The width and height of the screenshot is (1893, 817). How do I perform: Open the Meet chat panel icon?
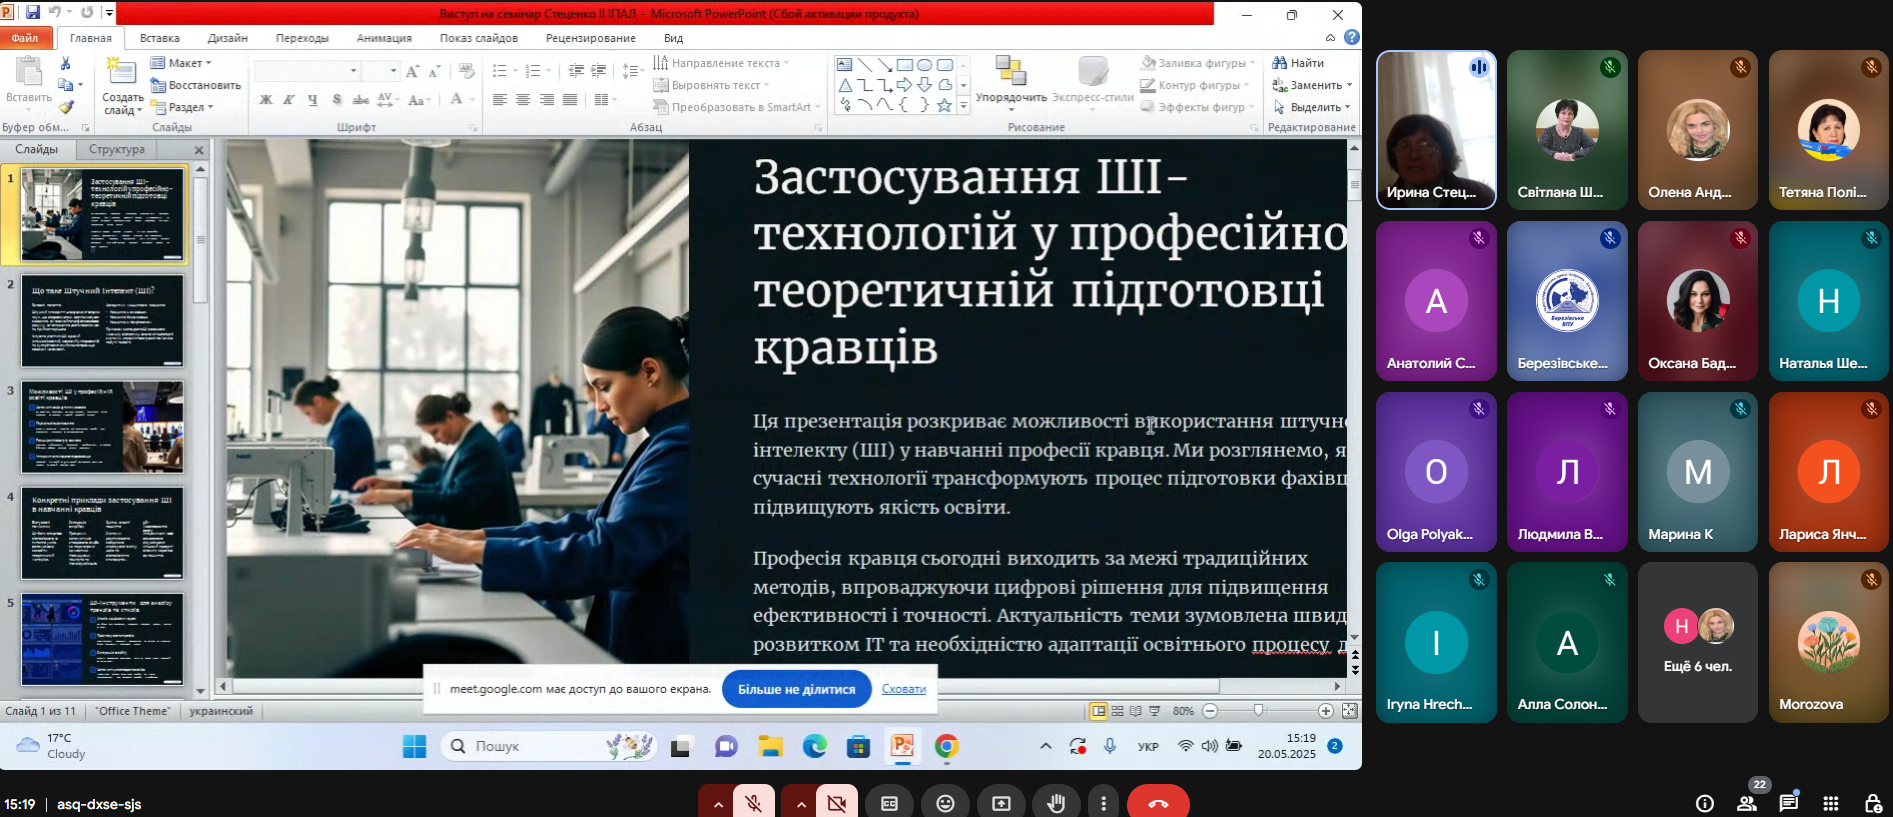[x=1788, y=803]
